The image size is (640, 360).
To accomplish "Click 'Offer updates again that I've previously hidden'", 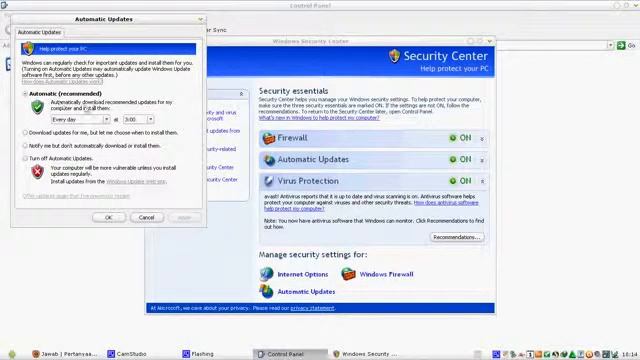I will pos(76,196).
